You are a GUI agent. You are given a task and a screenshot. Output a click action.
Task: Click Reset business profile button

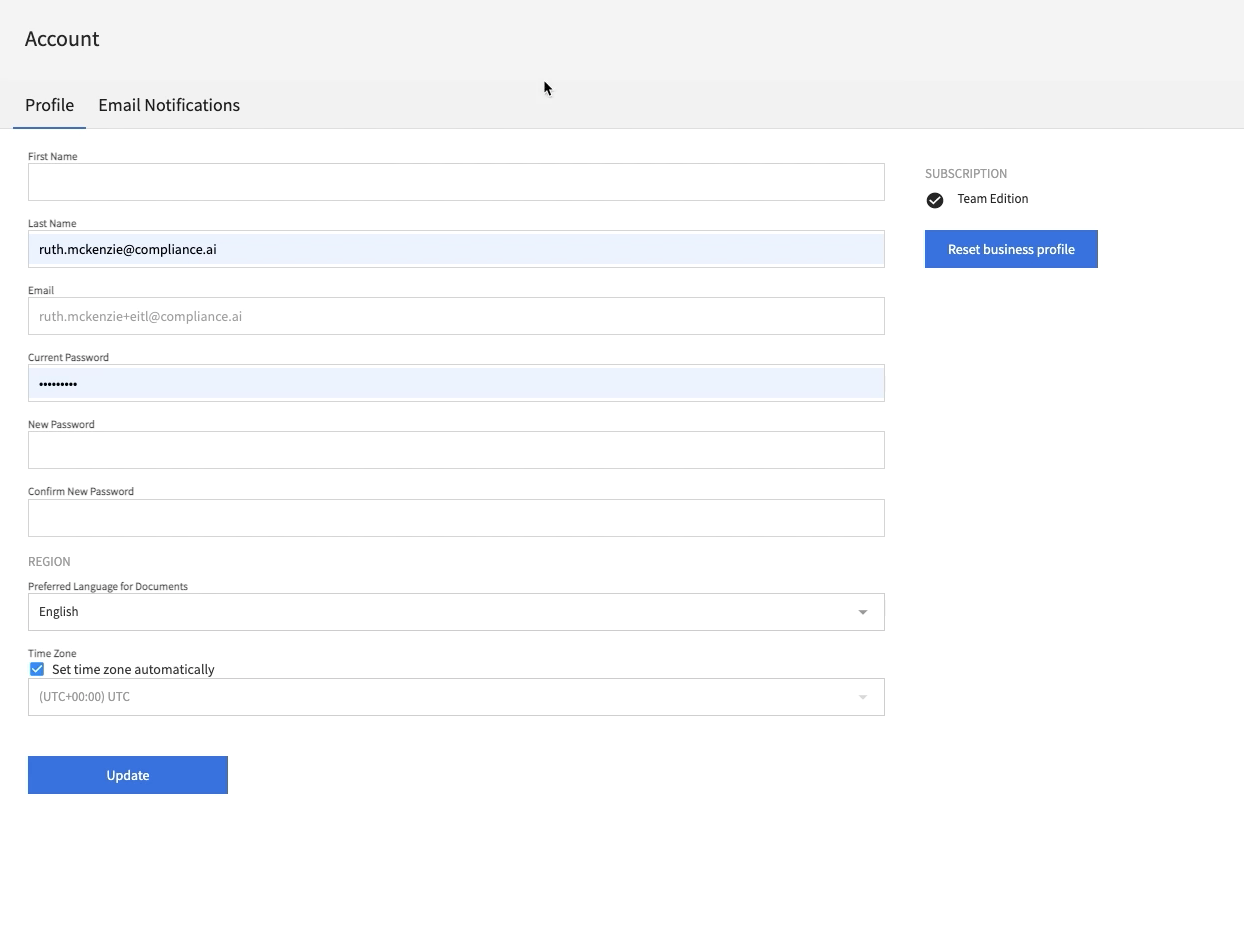tap(1011, 249)
